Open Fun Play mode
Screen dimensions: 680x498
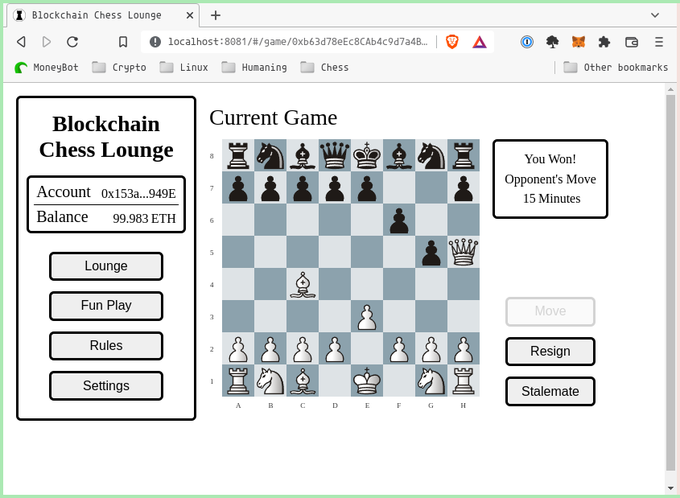point(106,306)
